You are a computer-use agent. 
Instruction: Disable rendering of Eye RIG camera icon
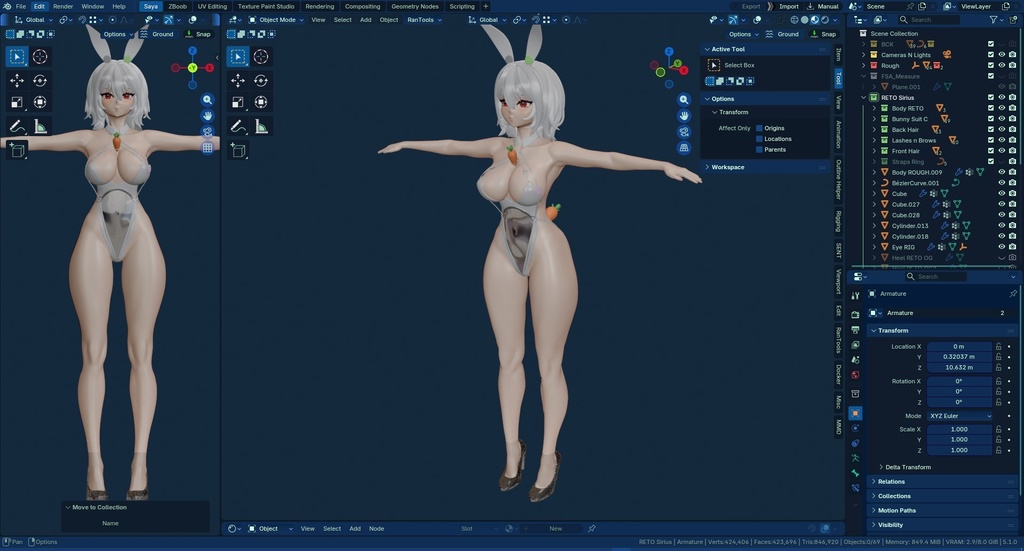[1012, 247]
